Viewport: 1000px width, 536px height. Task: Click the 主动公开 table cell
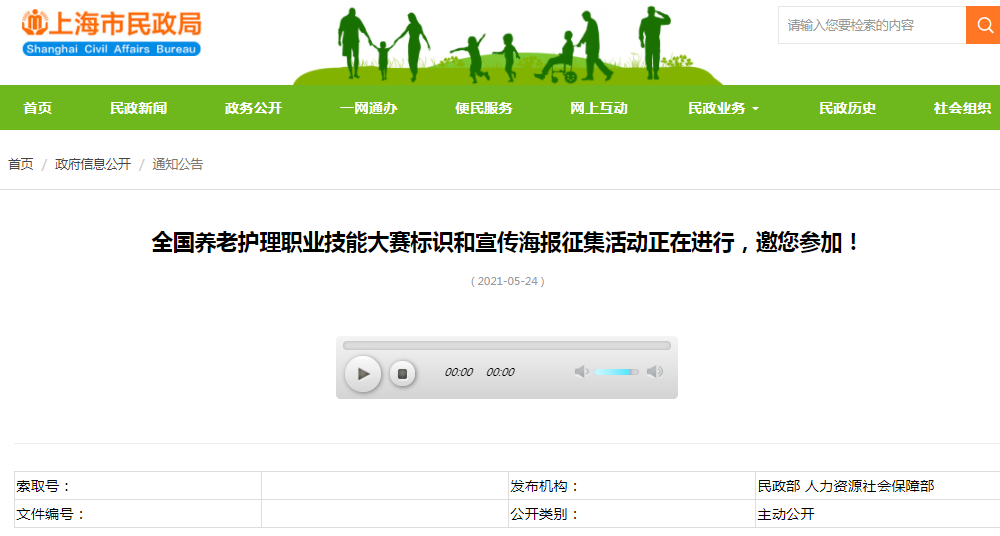point(878,514)
